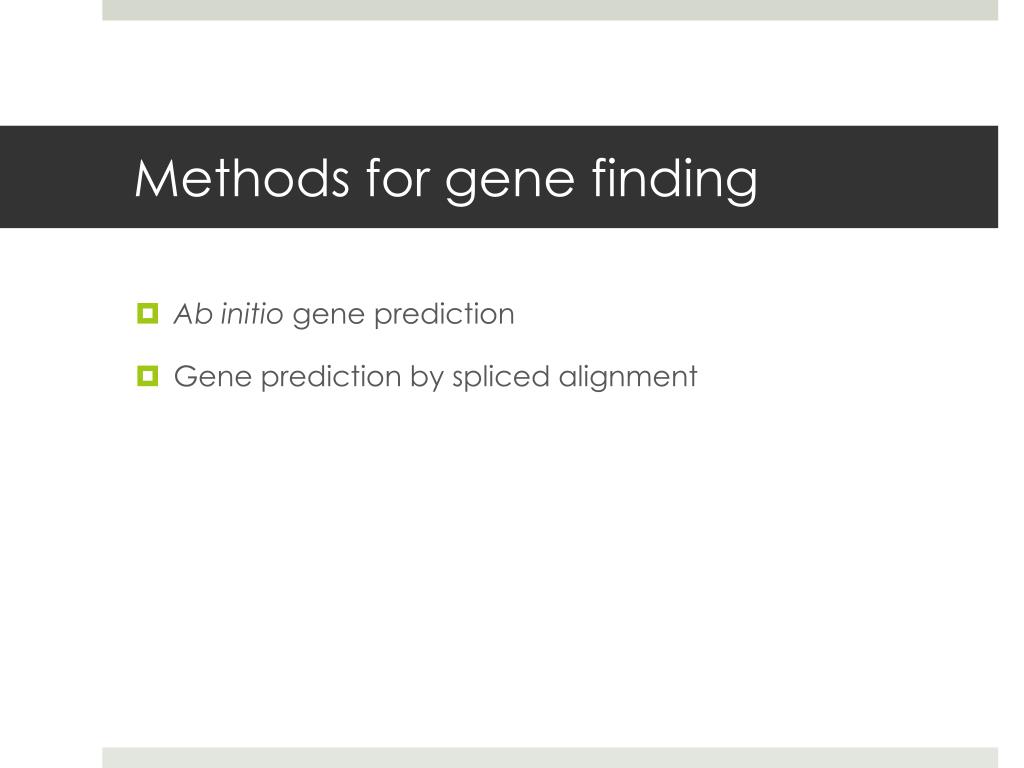Click the word gene in the title banner
Viewport: 1024px width, 768px height.
click(509, 184)
